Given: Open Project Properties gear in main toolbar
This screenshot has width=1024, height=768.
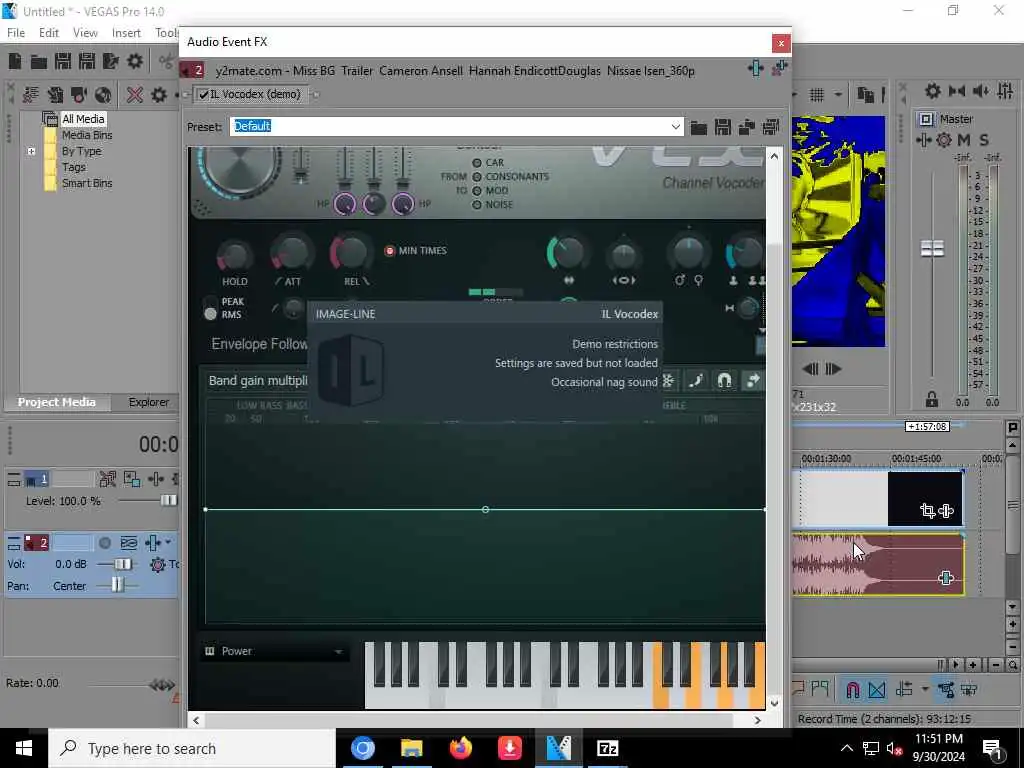Looking at the screenshot, I should (x=135, y=61).
